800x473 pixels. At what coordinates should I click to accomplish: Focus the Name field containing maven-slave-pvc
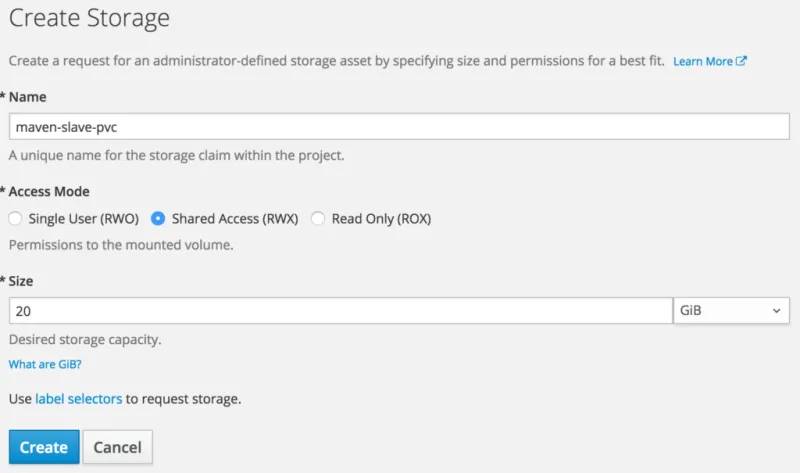(400, 126)
